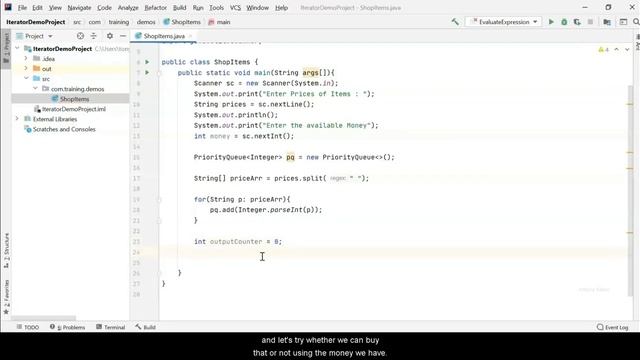Viewport: 640px width, 360px height.
Task: Open the Event Log
Action: pyautogui.click(x=613, y=327)
